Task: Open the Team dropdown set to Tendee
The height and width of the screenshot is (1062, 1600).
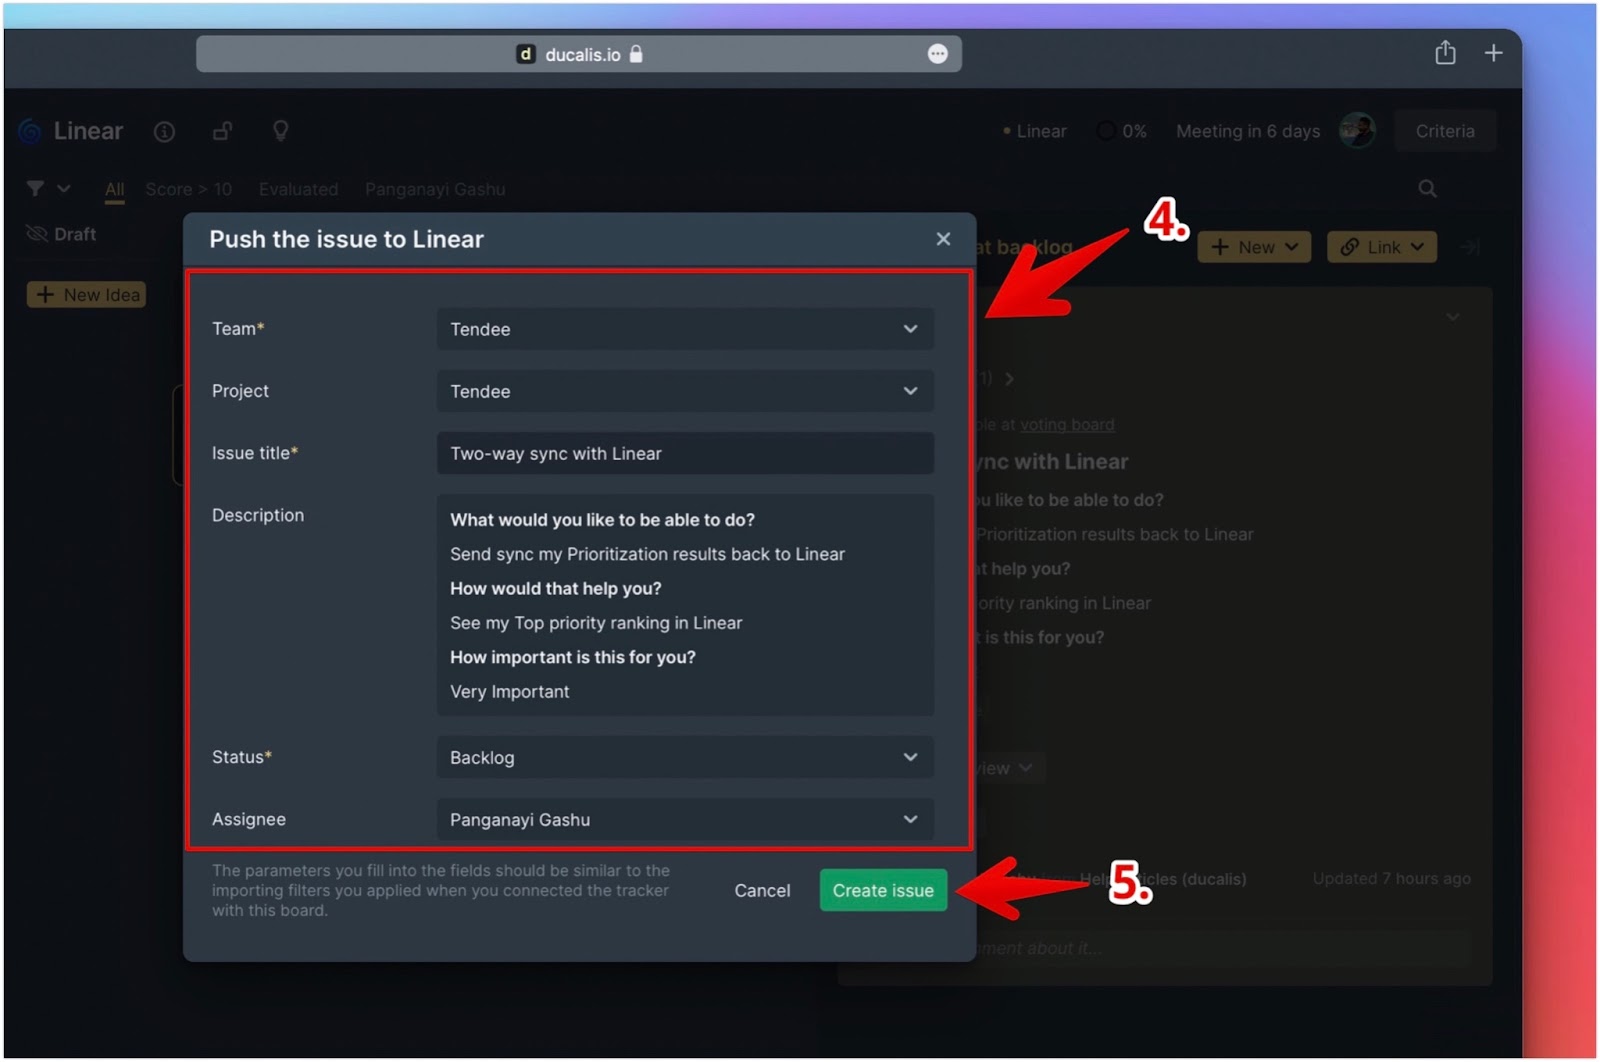Action: (x=685, y=329)
